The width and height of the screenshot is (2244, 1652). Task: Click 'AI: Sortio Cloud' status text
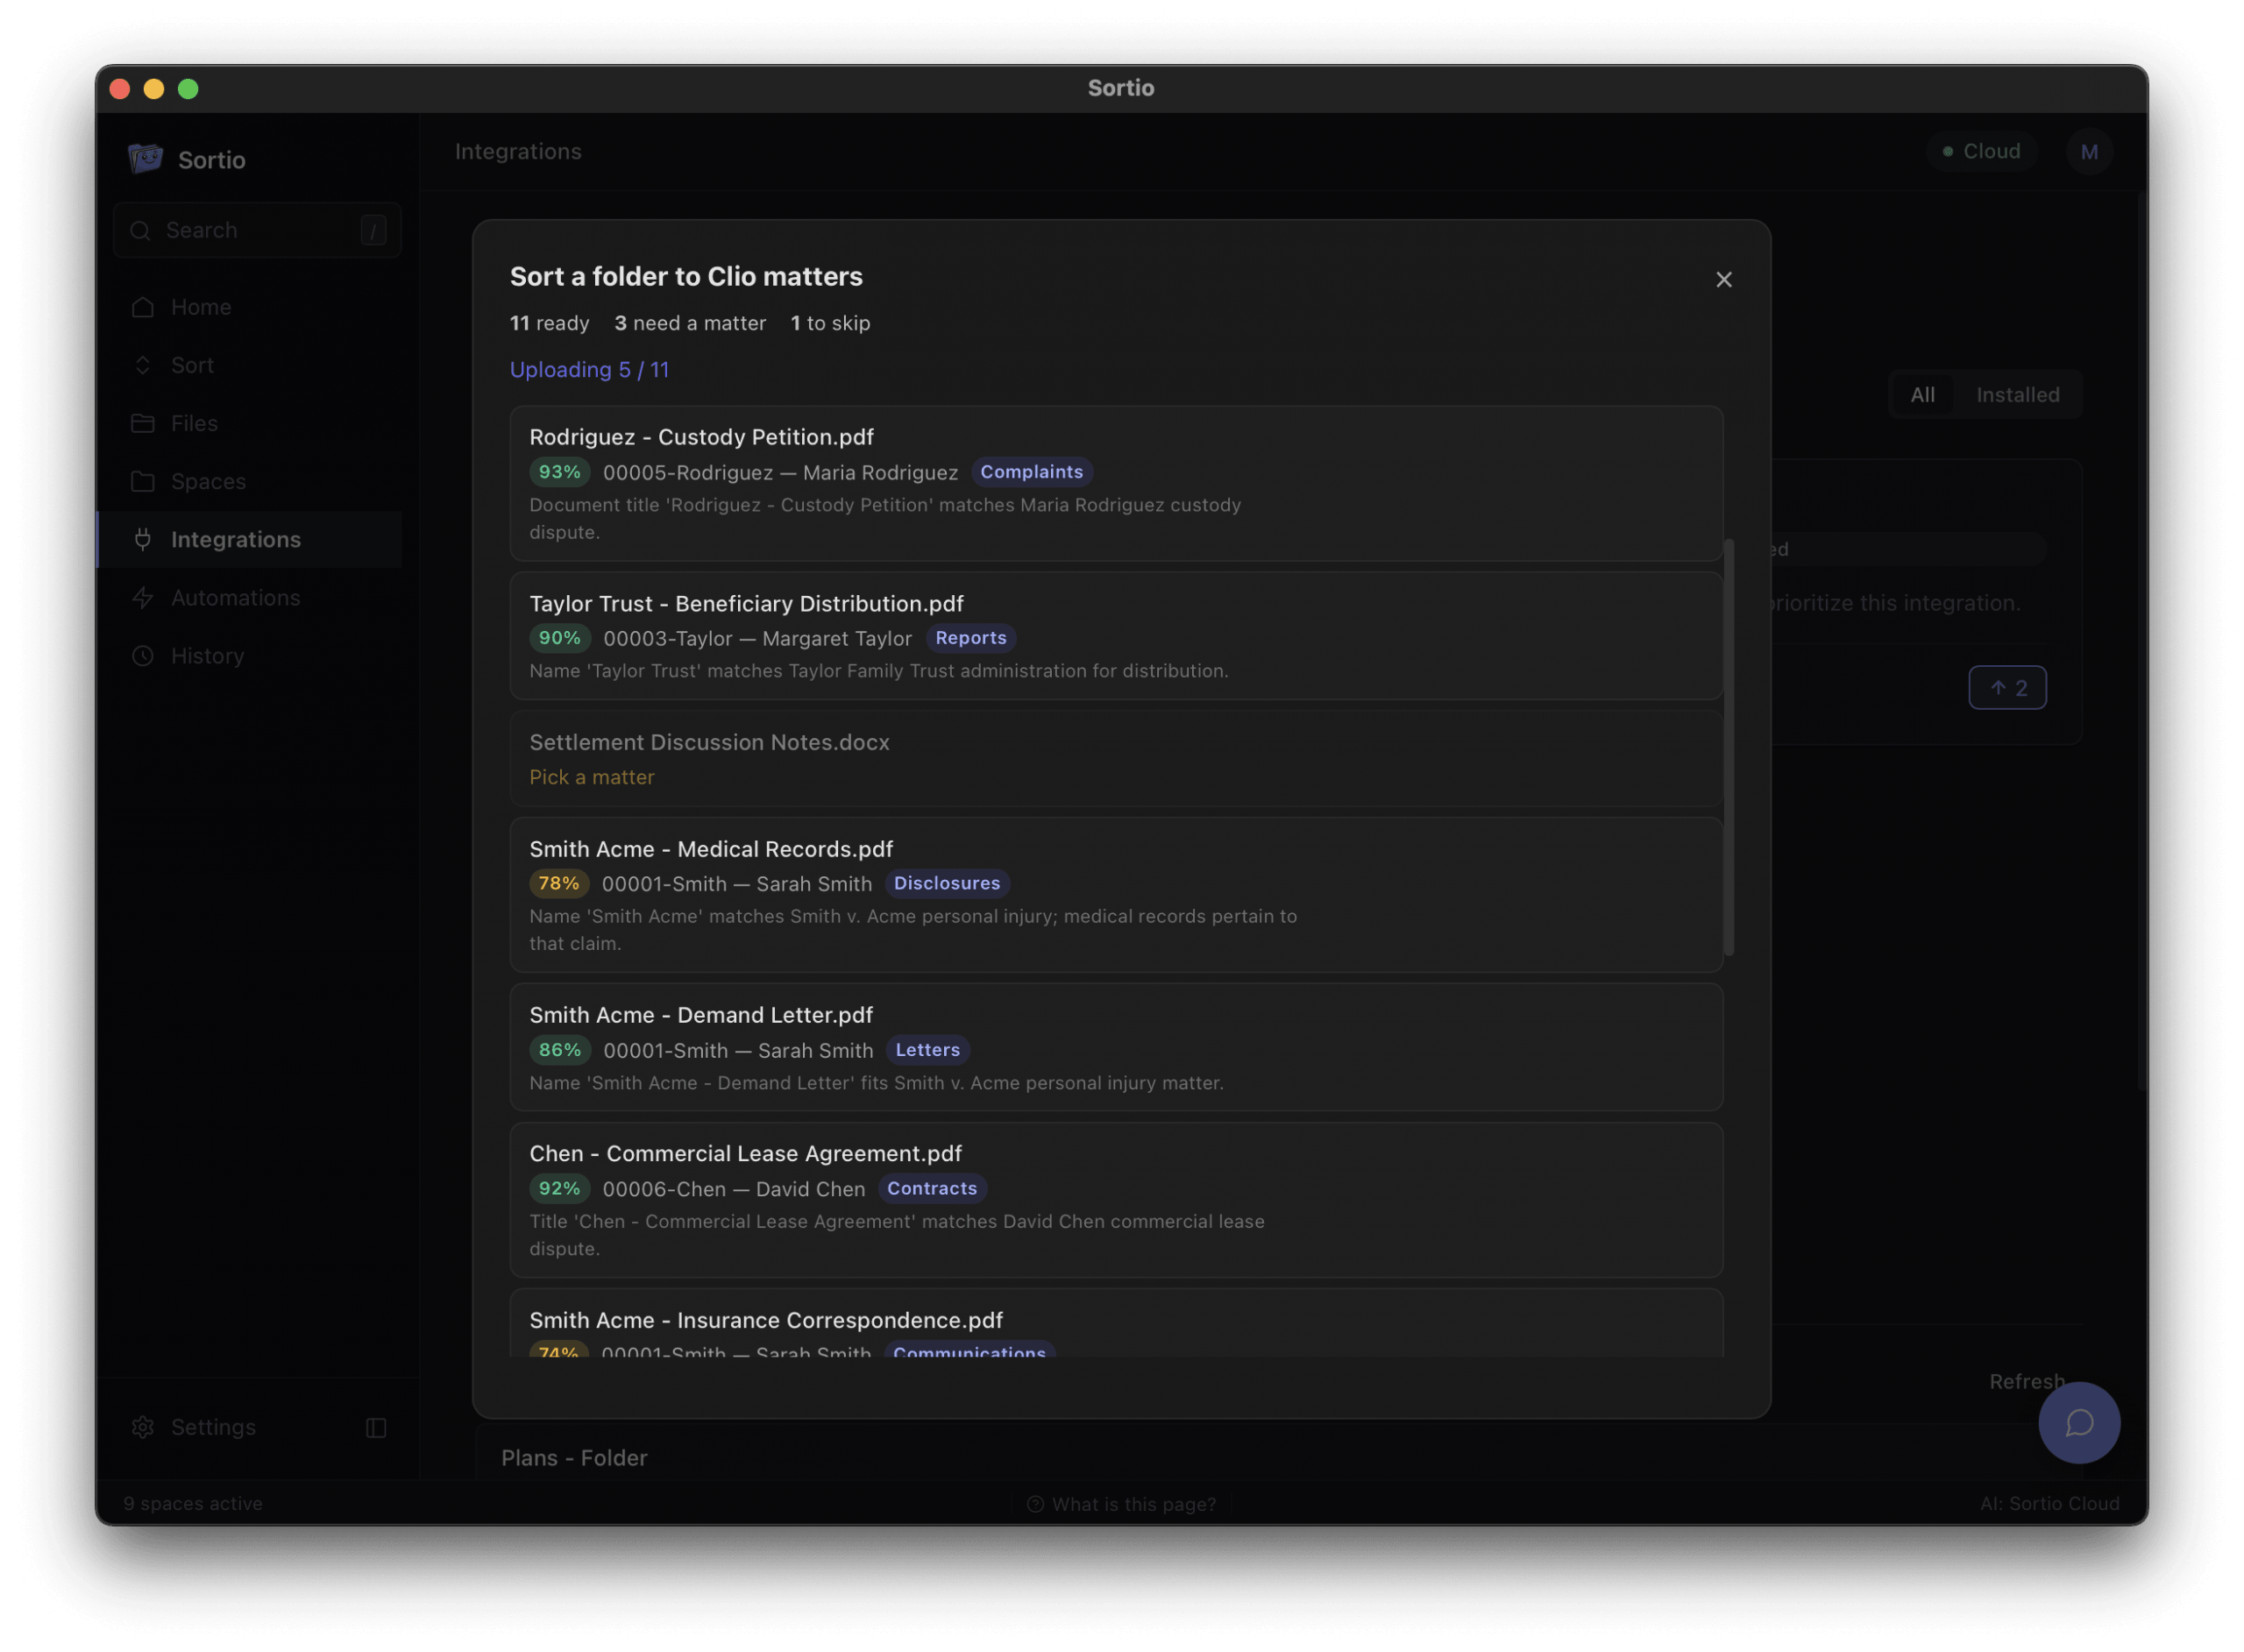(x=2049, y=1503)
